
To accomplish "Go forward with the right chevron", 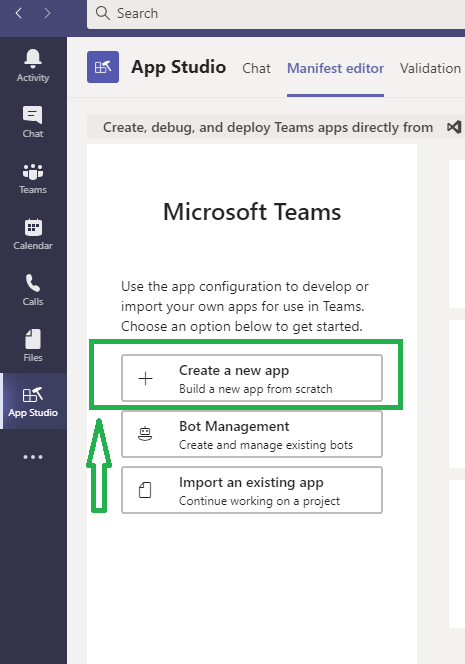I will pos(47,13).
